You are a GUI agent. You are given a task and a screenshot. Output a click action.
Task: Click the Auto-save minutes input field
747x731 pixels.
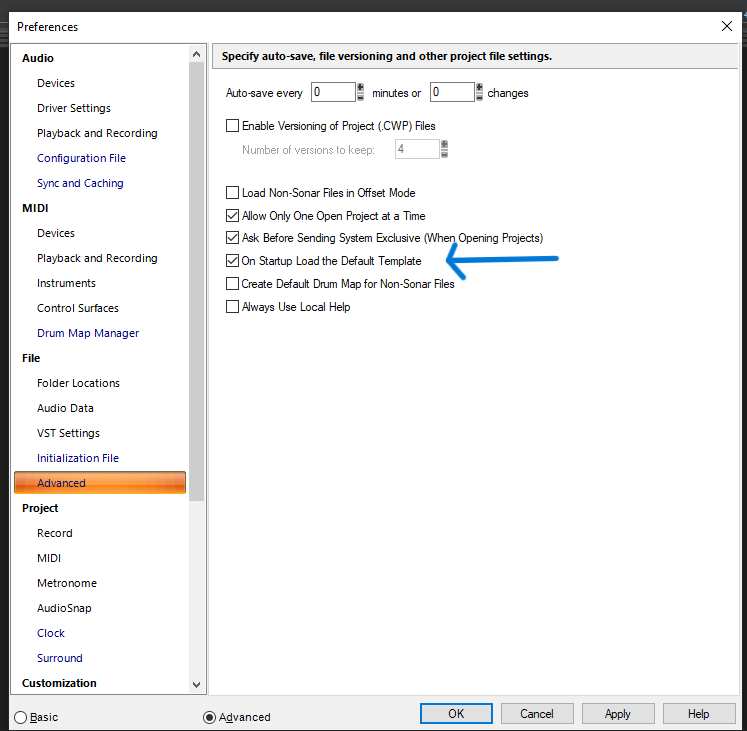click(333, 92)
